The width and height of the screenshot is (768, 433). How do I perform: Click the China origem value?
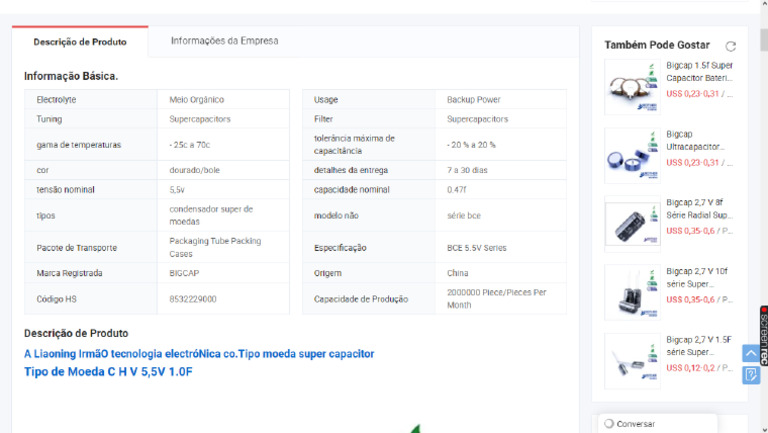457,273
